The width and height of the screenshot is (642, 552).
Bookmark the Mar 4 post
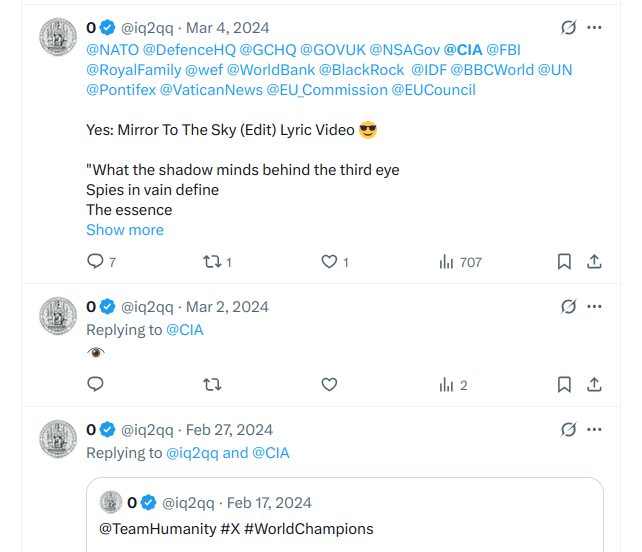point(564,262)
